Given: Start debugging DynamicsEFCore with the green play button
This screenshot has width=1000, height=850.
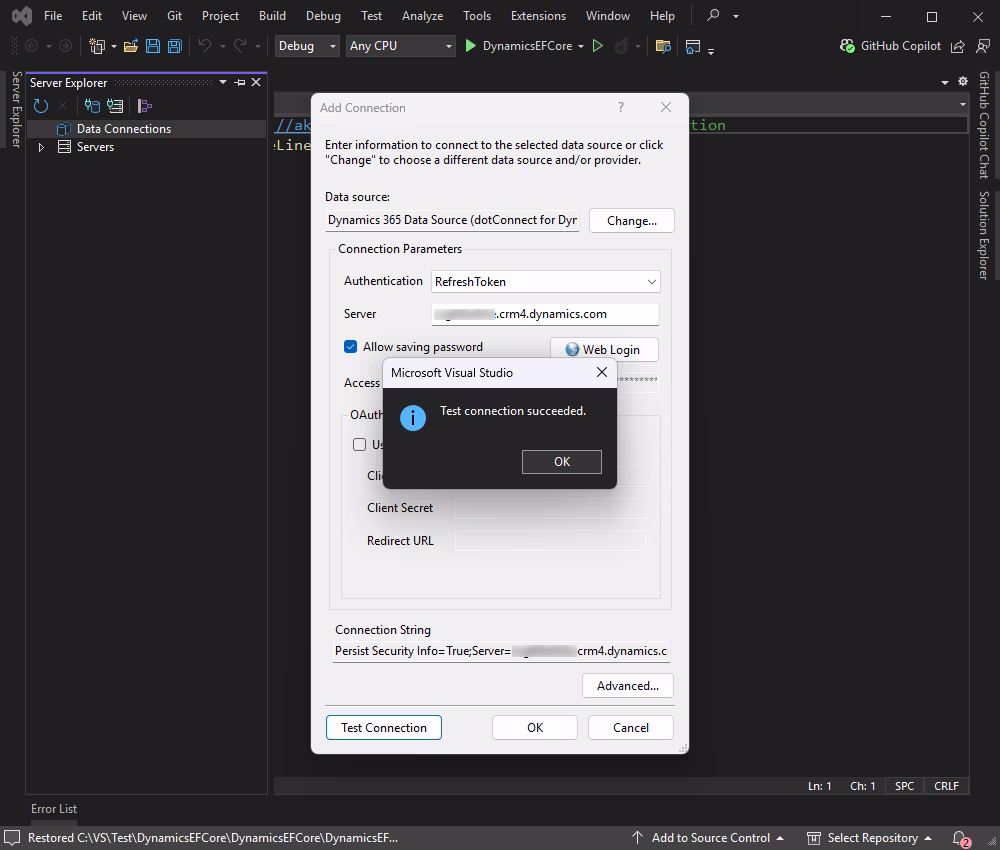Looking at the screenshot, I should point(471,46).
